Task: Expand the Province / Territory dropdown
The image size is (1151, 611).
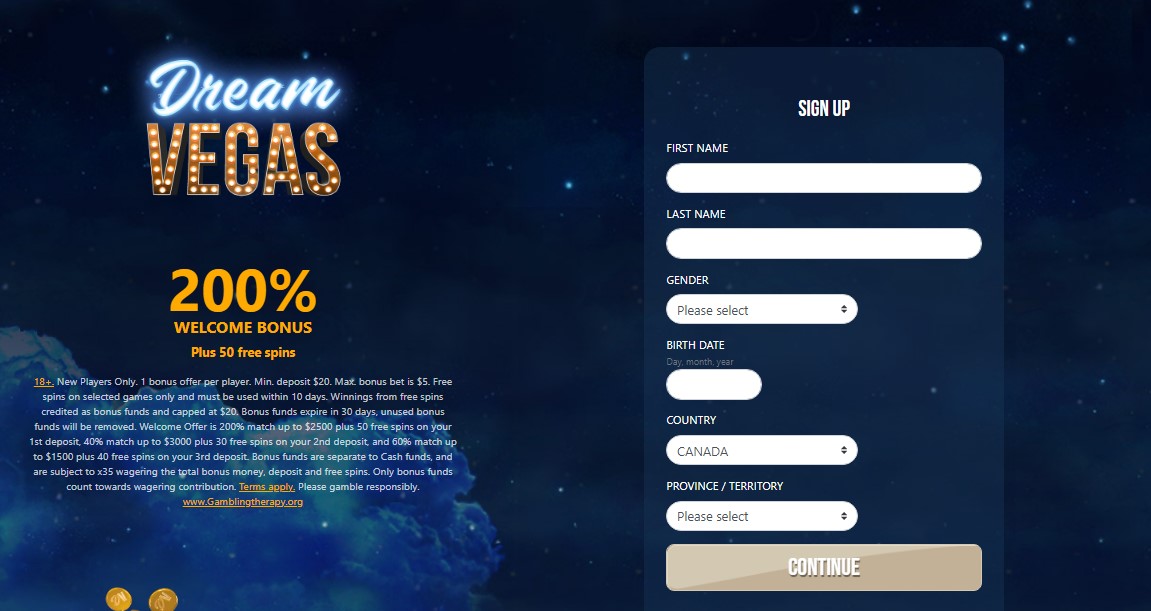Action: [x=761, y=516]
